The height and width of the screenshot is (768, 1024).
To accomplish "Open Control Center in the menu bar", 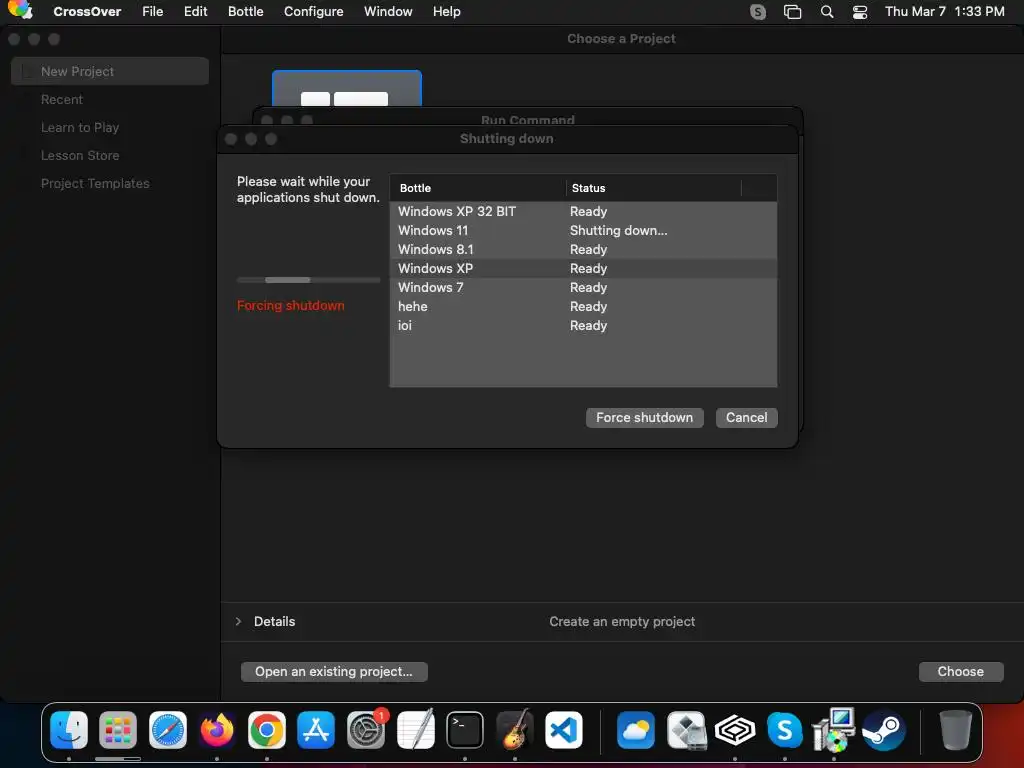I will click(x=860, y=12).
